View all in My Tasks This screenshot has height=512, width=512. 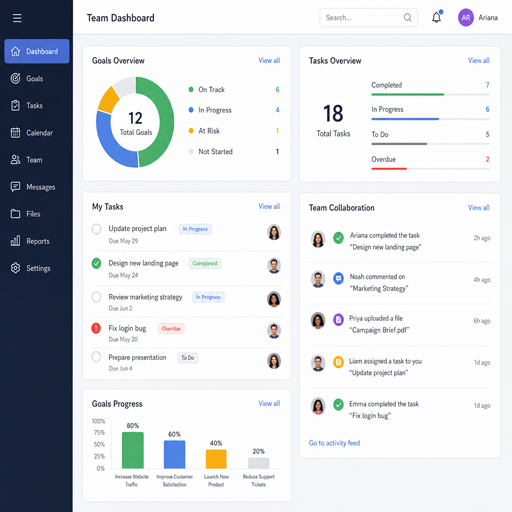(x=269, y=206)
